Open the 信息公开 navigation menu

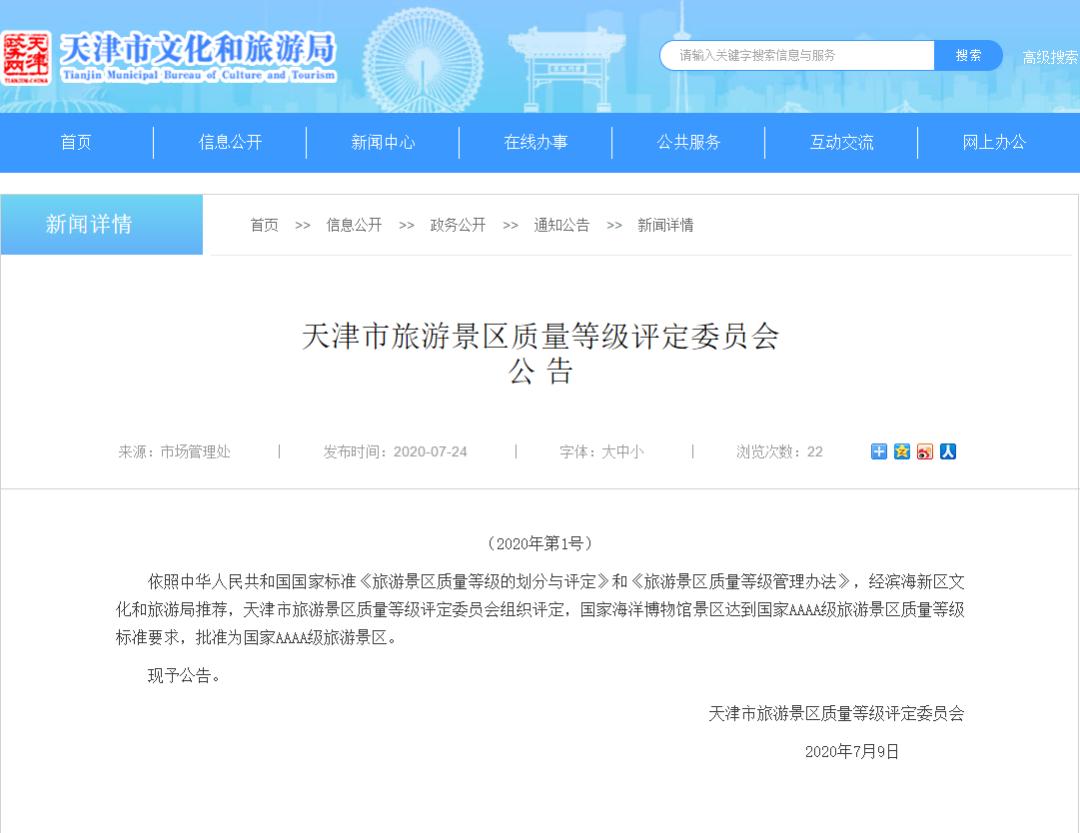pos(229,142)
